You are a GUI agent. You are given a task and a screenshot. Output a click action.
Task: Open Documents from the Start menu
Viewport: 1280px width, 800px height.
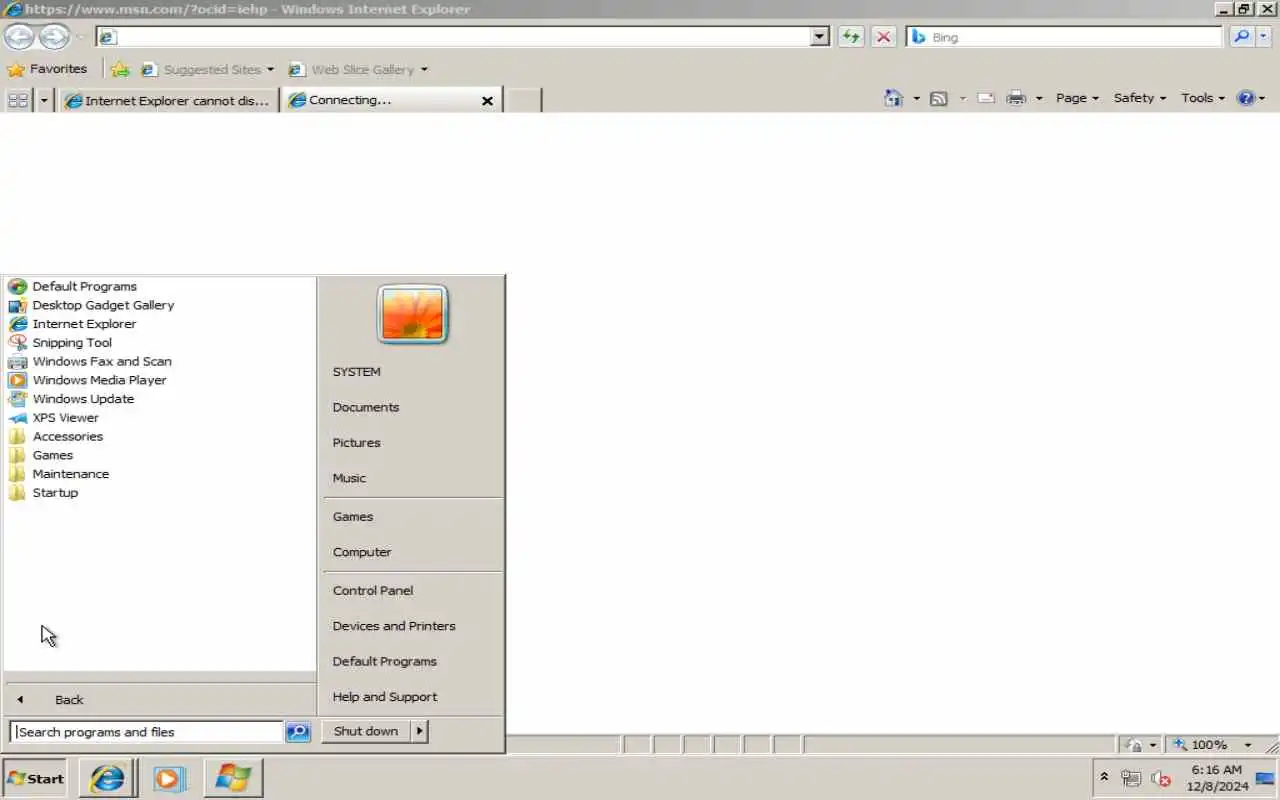[366, 407]
